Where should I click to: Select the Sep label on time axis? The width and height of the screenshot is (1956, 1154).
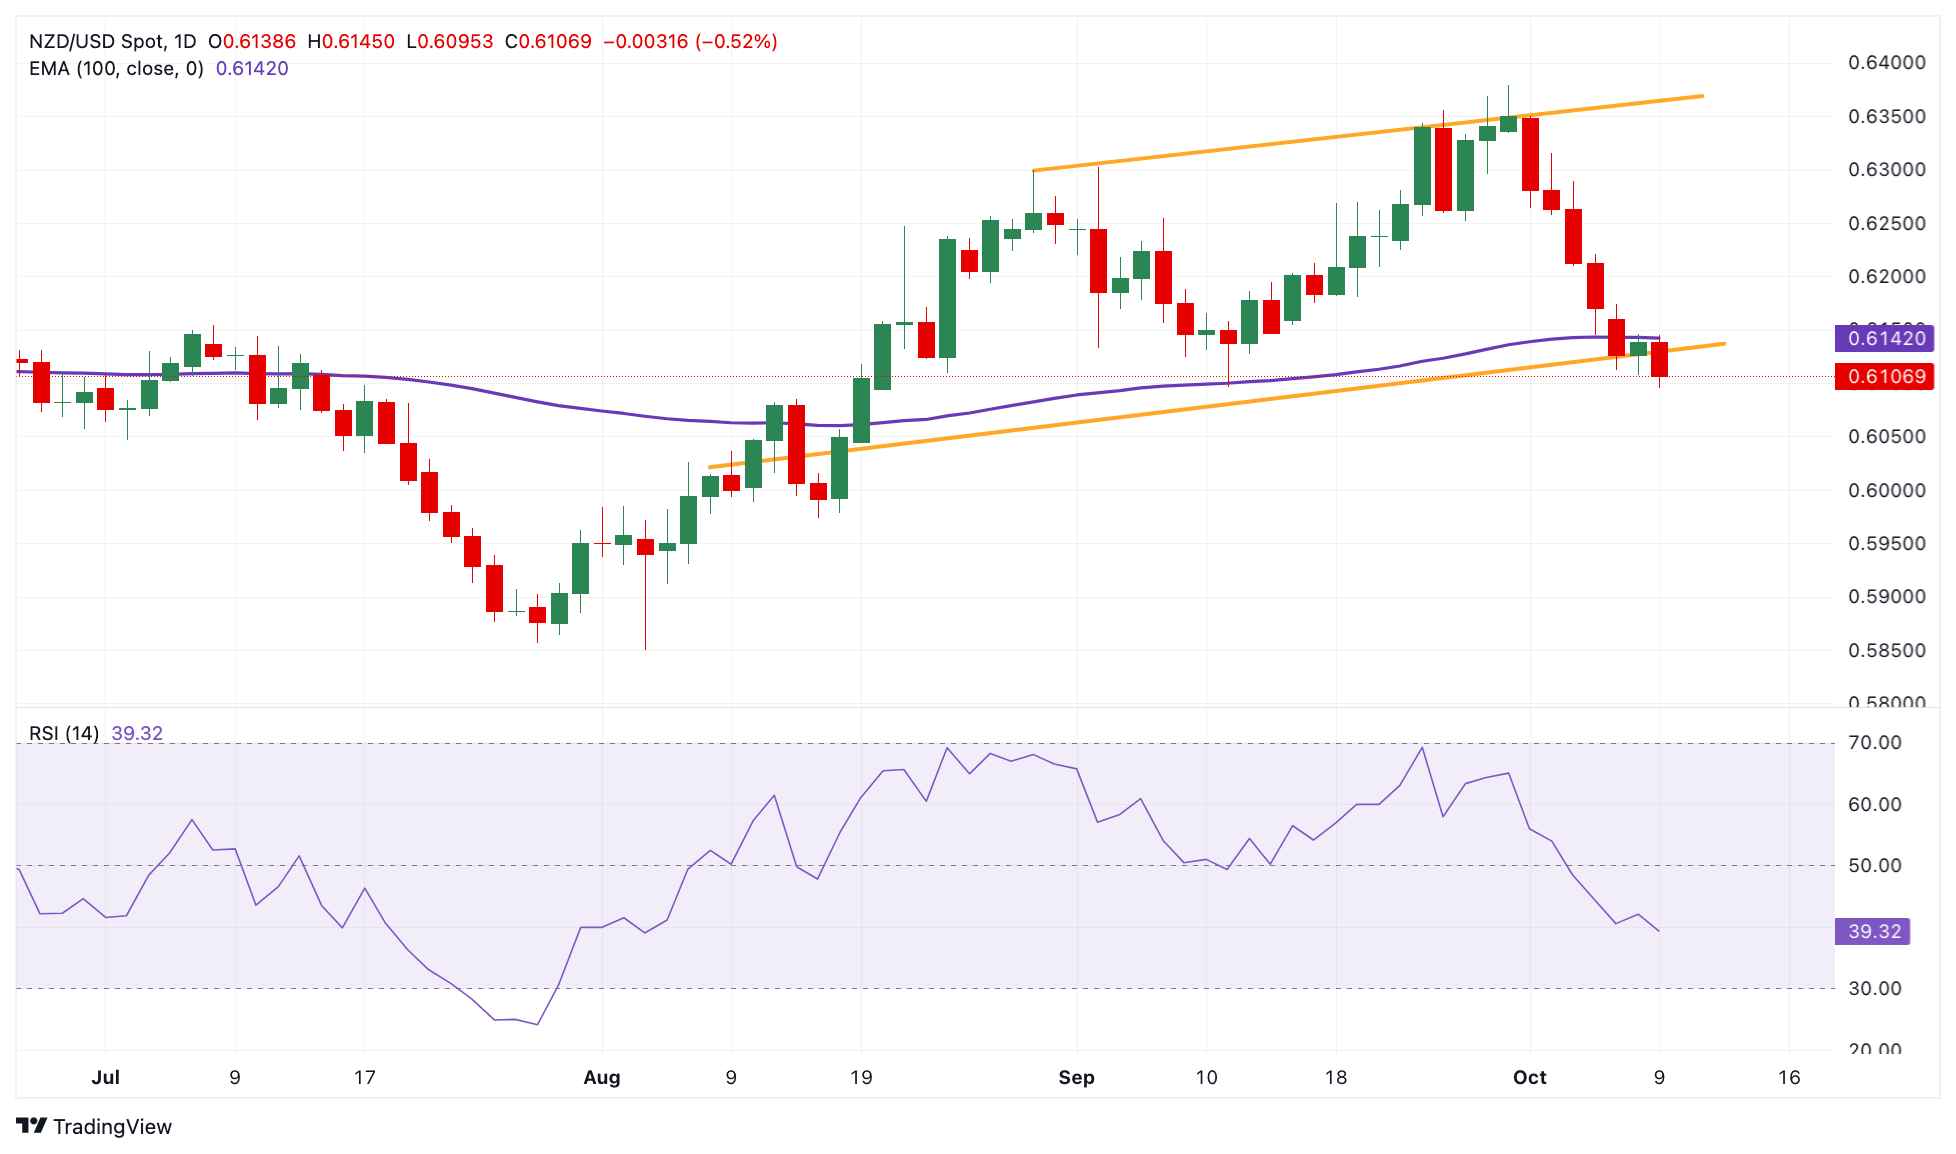[x=1076, y=1077]
